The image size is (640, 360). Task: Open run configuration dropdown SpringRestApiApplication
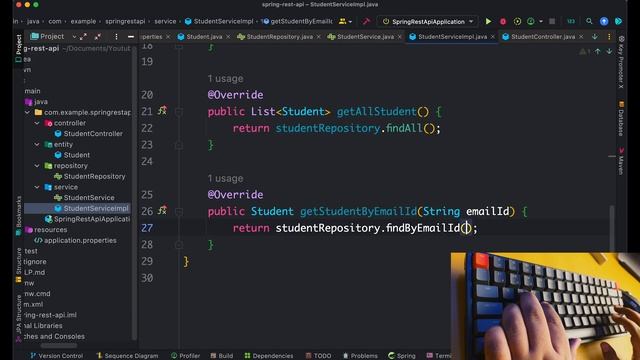(428, 21)
